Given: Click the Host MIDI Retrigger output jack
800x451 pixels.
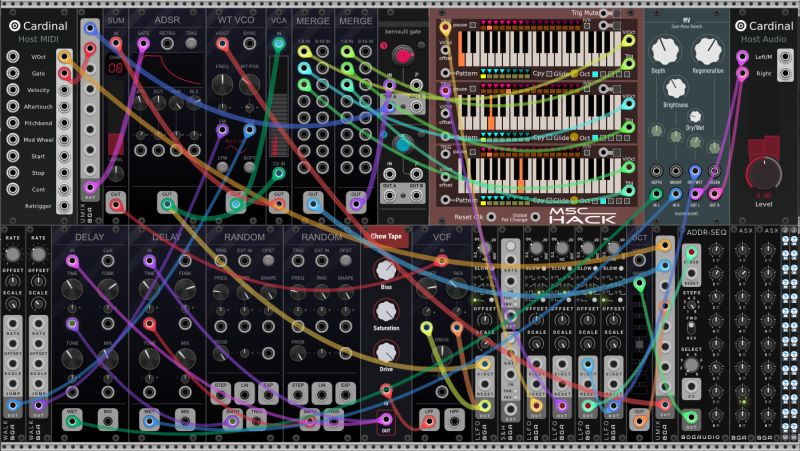Looking at the screenshot, I should point(64,206).
